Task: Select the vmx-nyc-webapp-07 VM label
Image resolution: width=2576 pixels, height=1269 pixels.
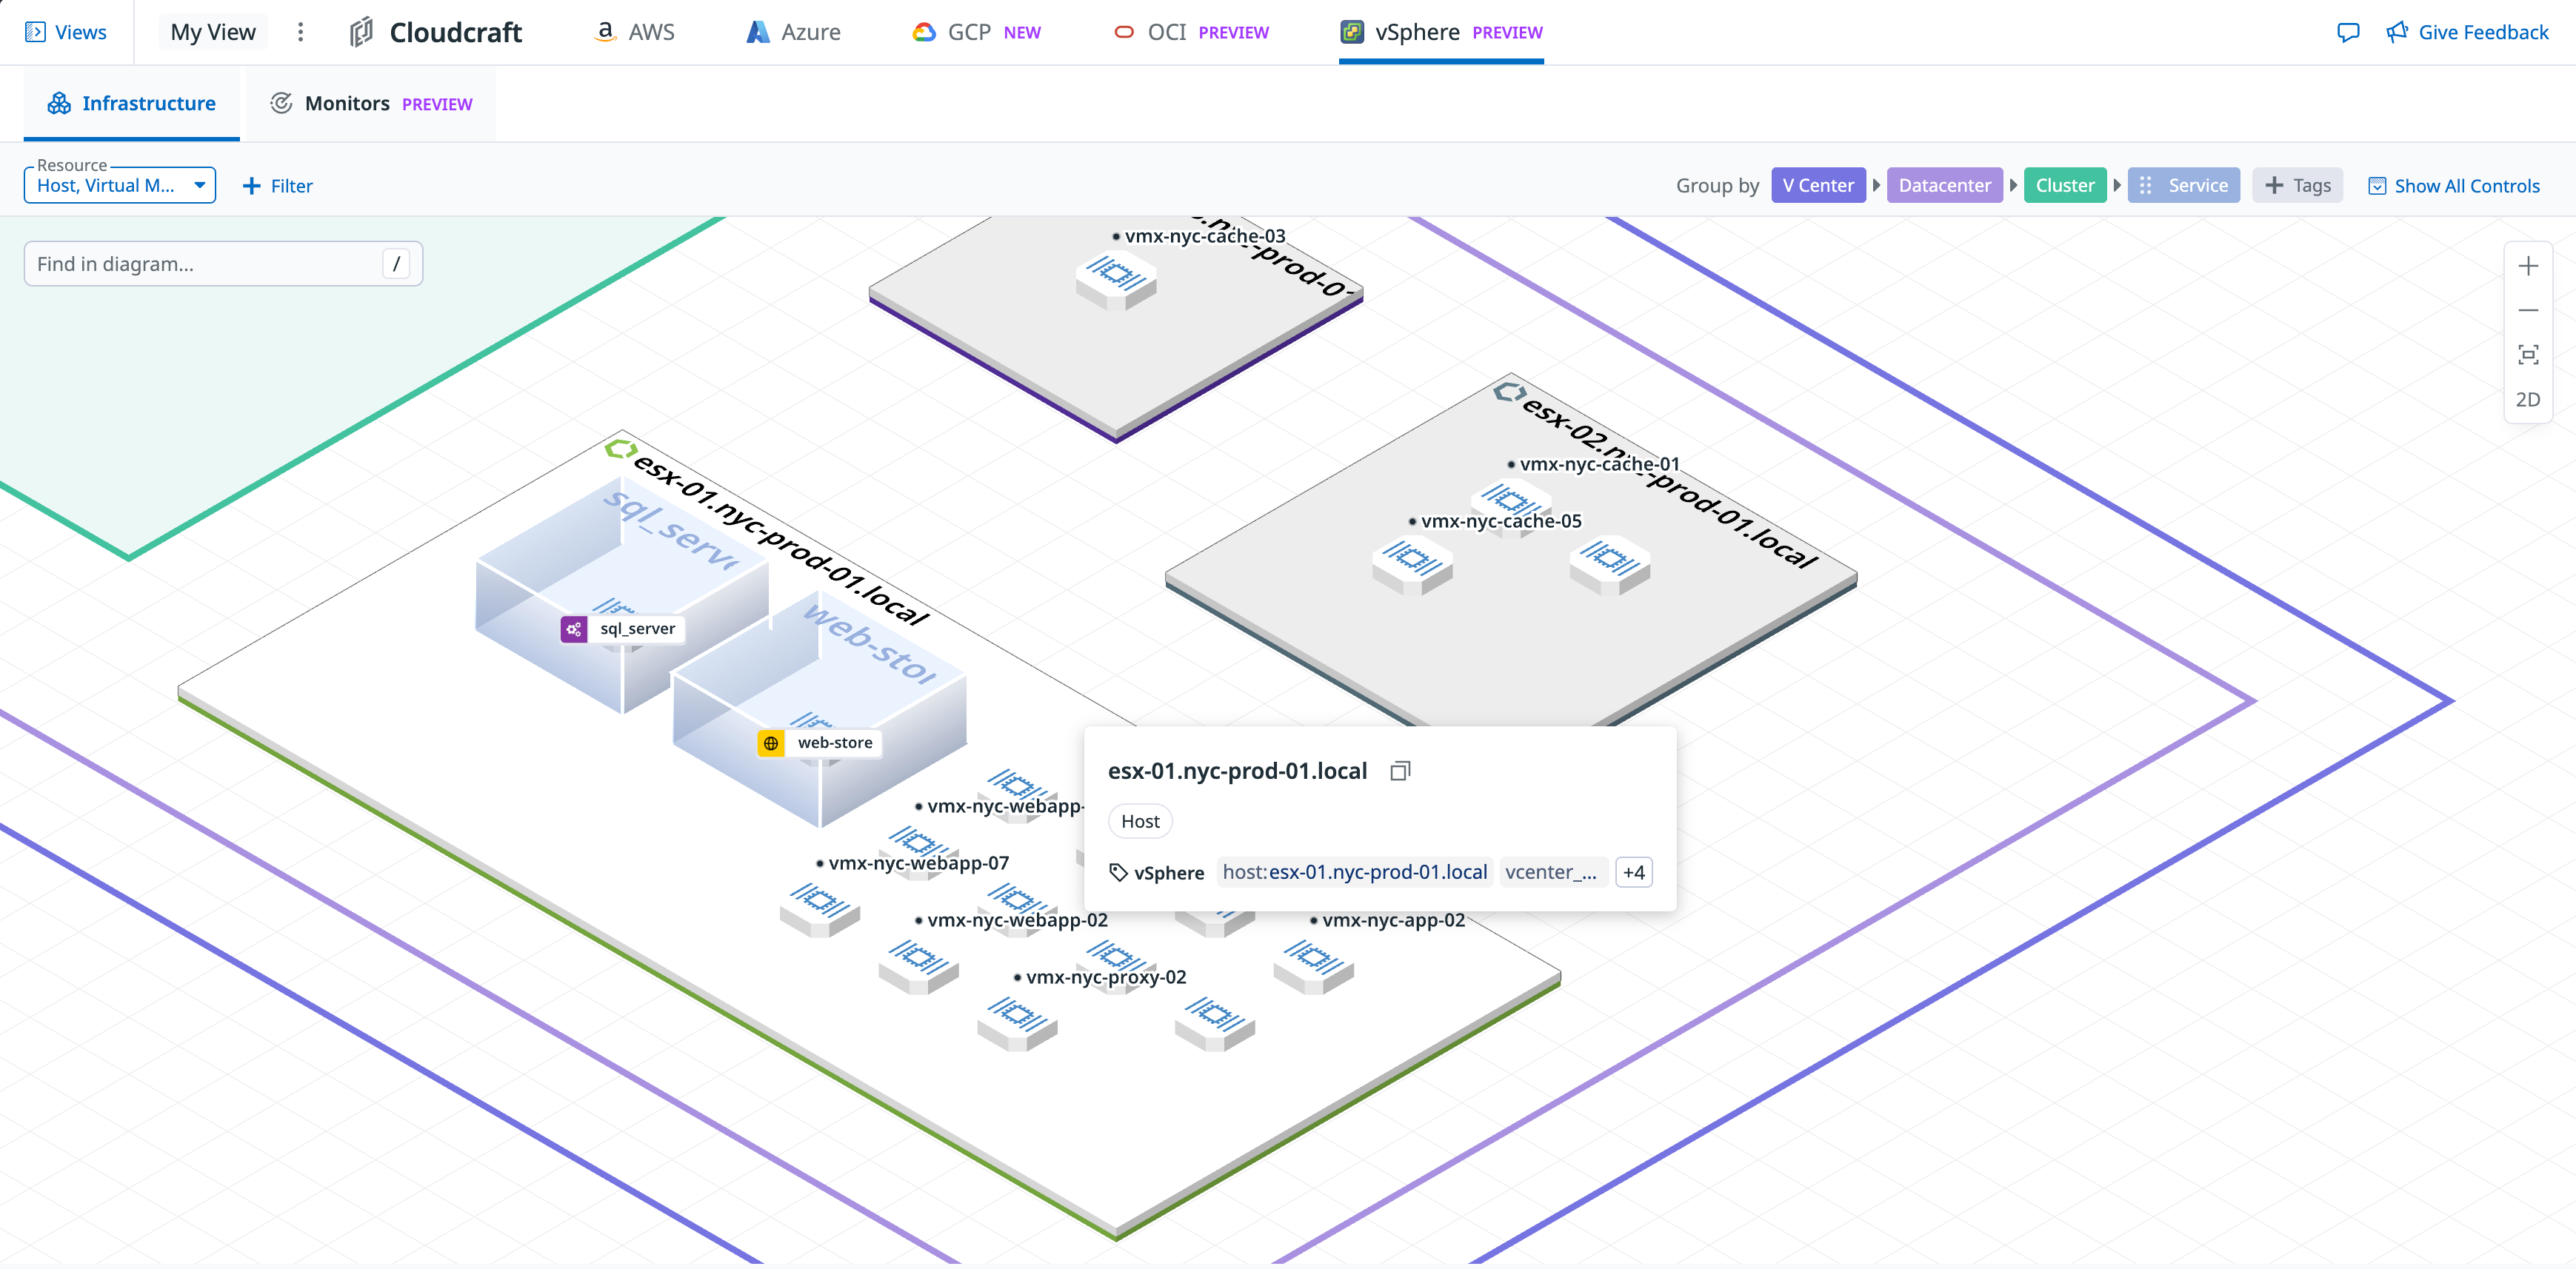Action: click(x=918, y=863)
